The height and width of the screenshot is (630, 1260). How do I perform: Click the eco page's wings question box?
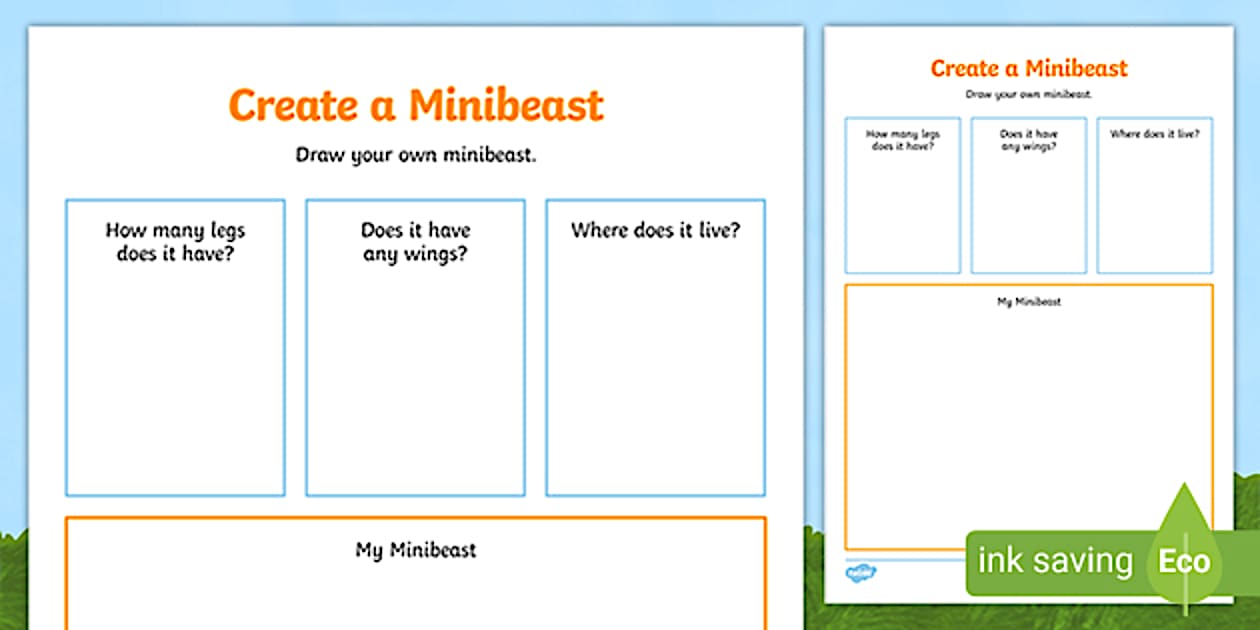(x=1029, y=196)
